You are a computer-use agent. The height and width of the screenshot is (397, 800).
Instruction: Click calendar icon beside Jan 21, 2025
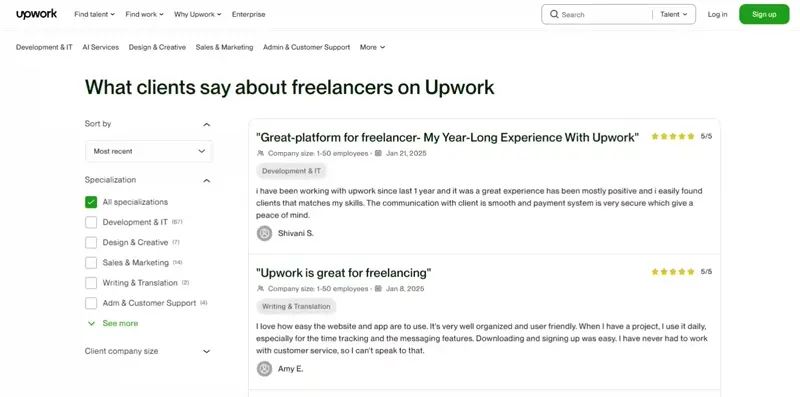pyautogui.click(x=378, y=153)
